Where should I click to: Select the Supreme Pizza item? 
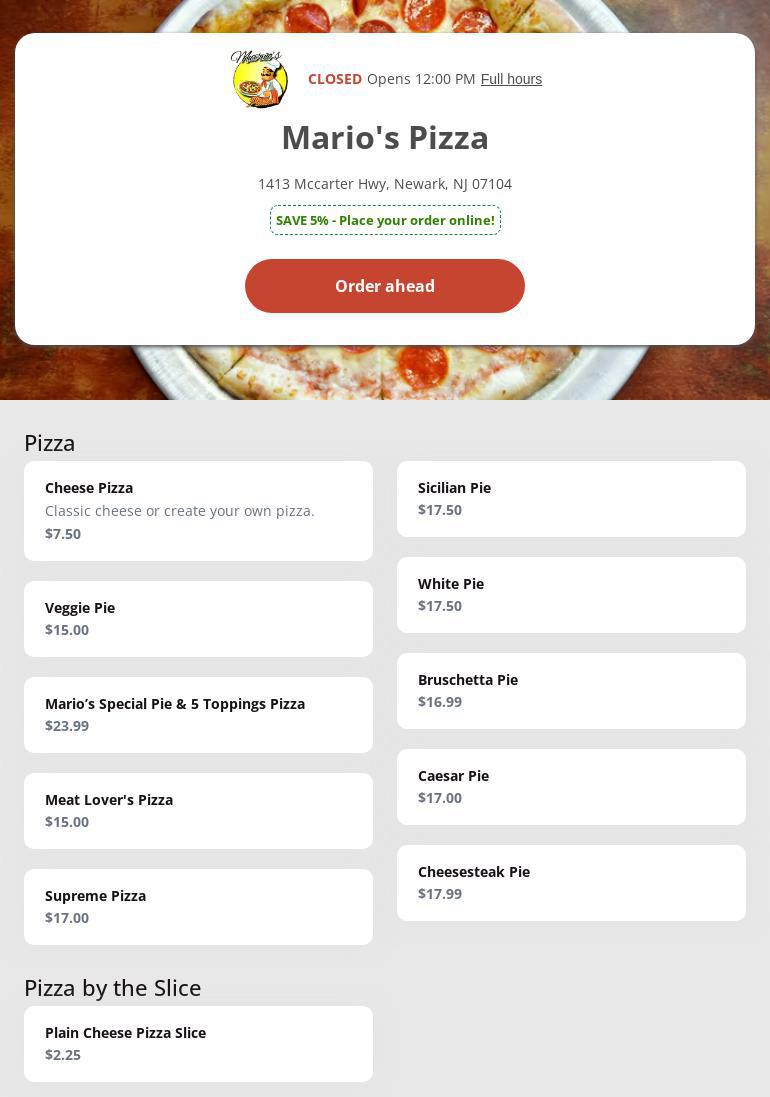click(x=199, y=907)
